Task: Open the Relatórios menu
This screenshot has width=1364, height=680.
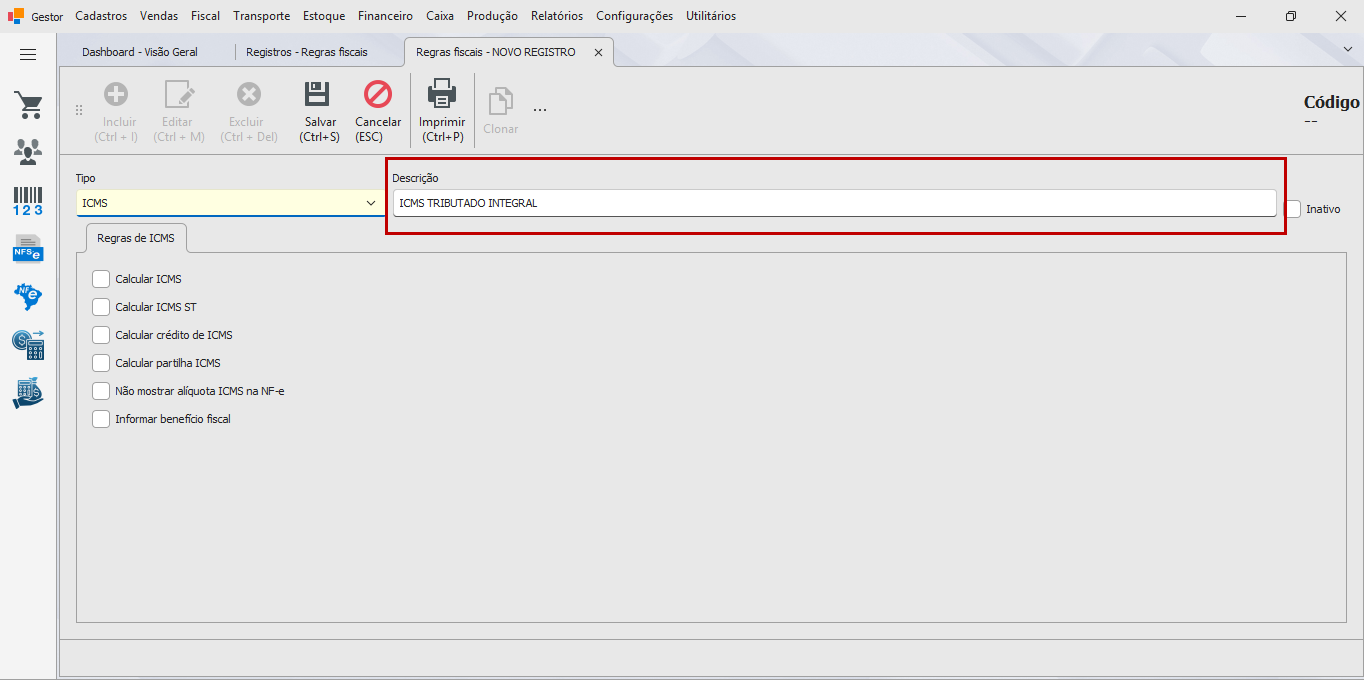Action: coord(557,16)
